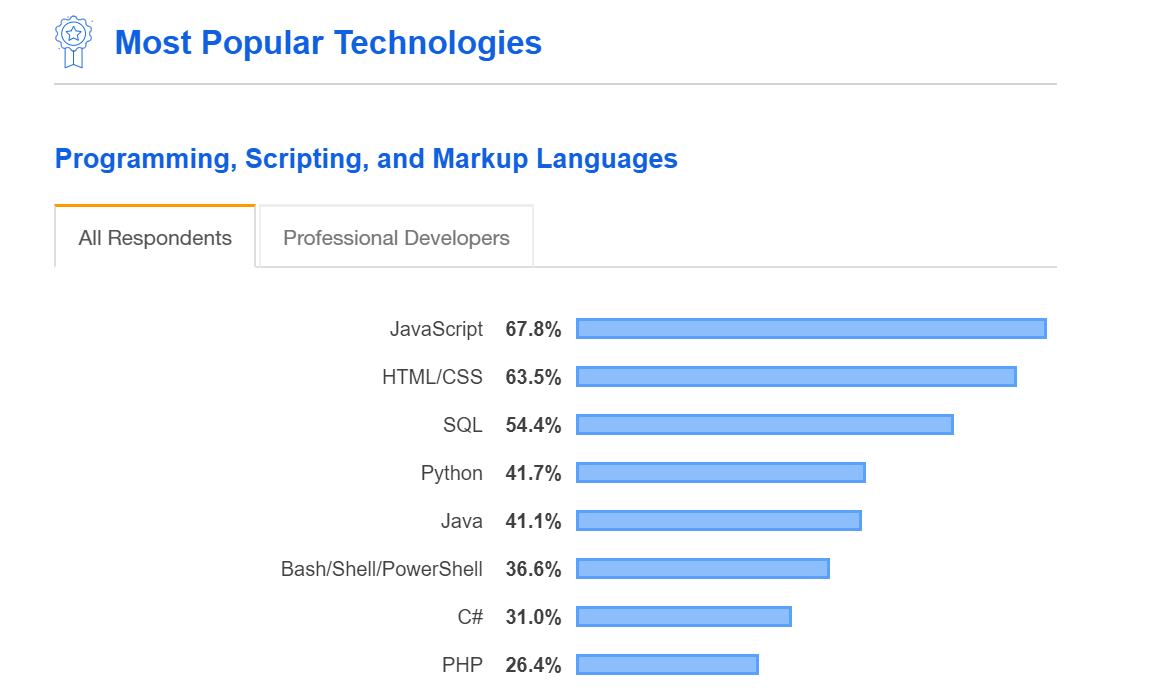Image resolution: width=1155 pixels, height=694 pixels.
Task: Click the Java bar in the chart
Action: pos(719,521)
